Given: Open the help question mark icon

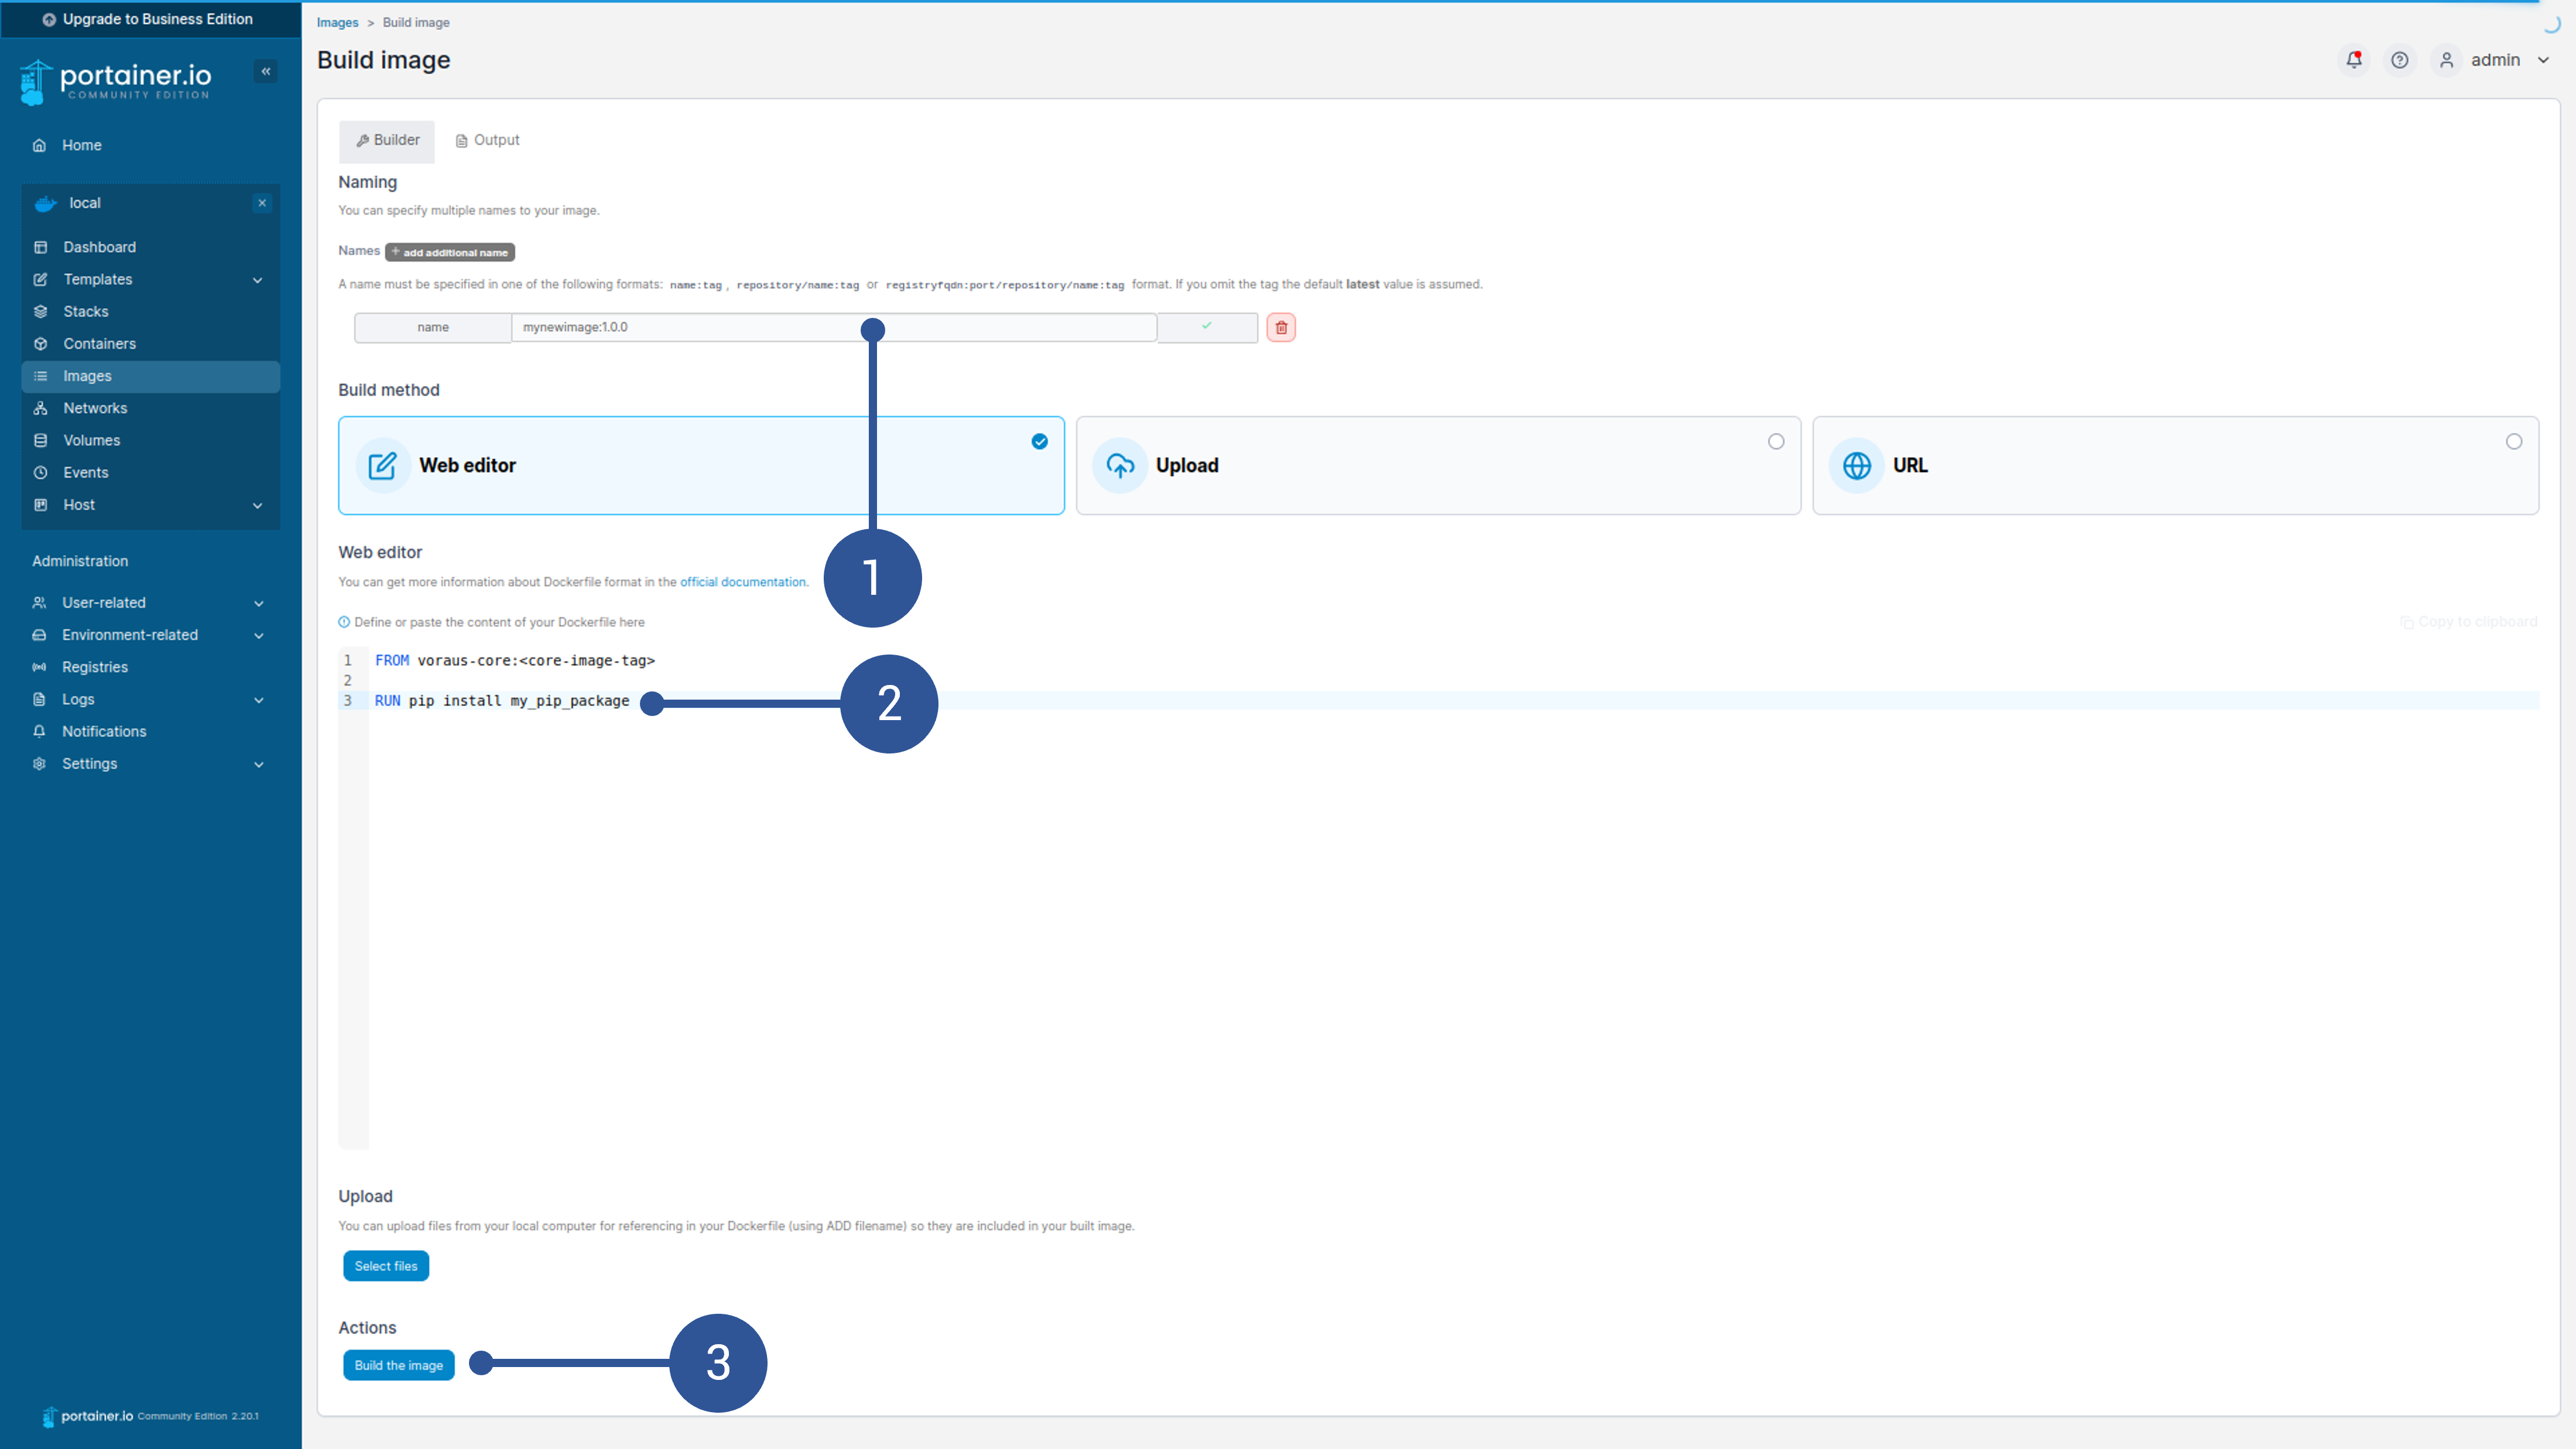Looking at the screenshot, I should coord(2399,60).
